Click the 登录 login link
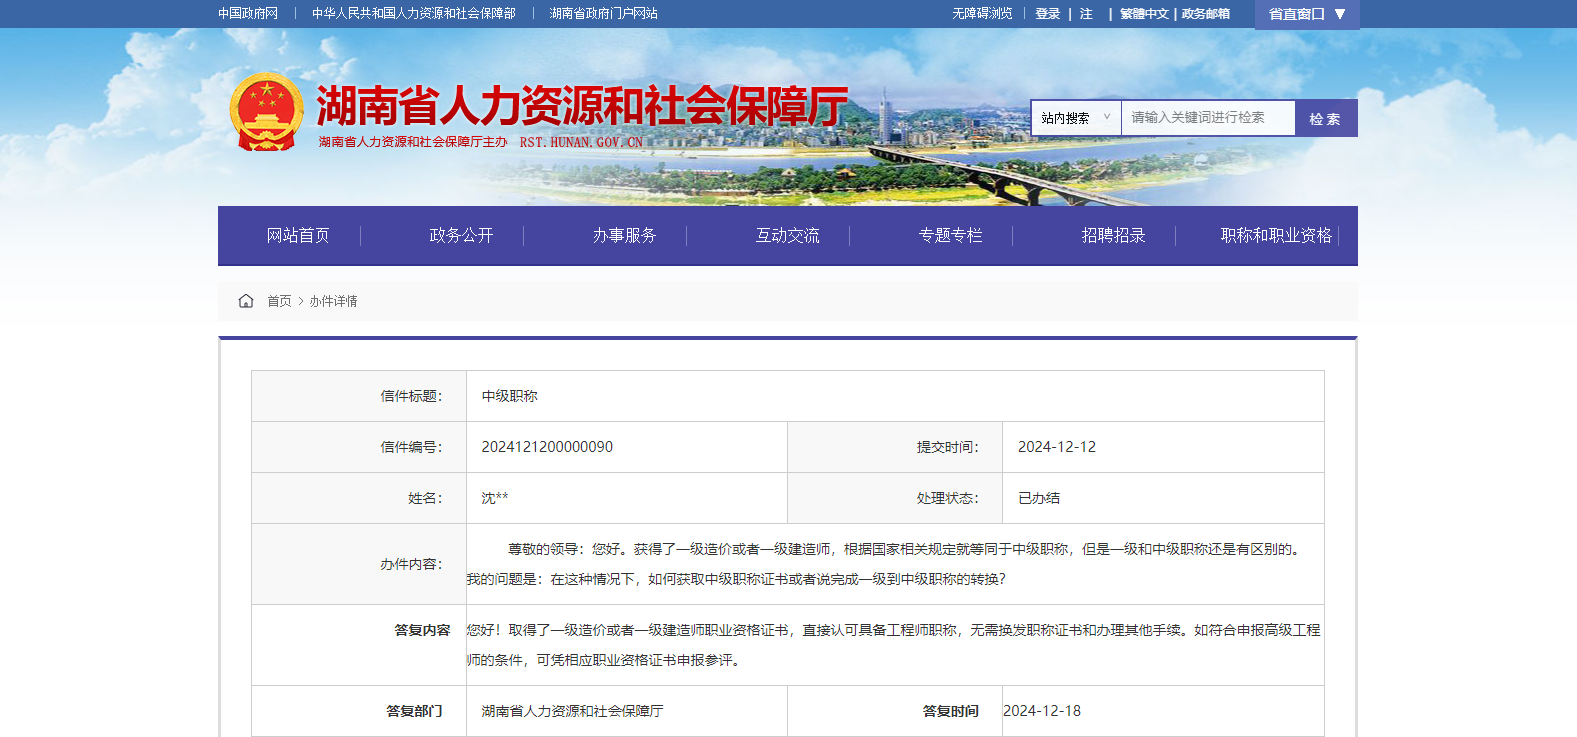This screenshot has width=1577, height=737. coord(1047,13)
